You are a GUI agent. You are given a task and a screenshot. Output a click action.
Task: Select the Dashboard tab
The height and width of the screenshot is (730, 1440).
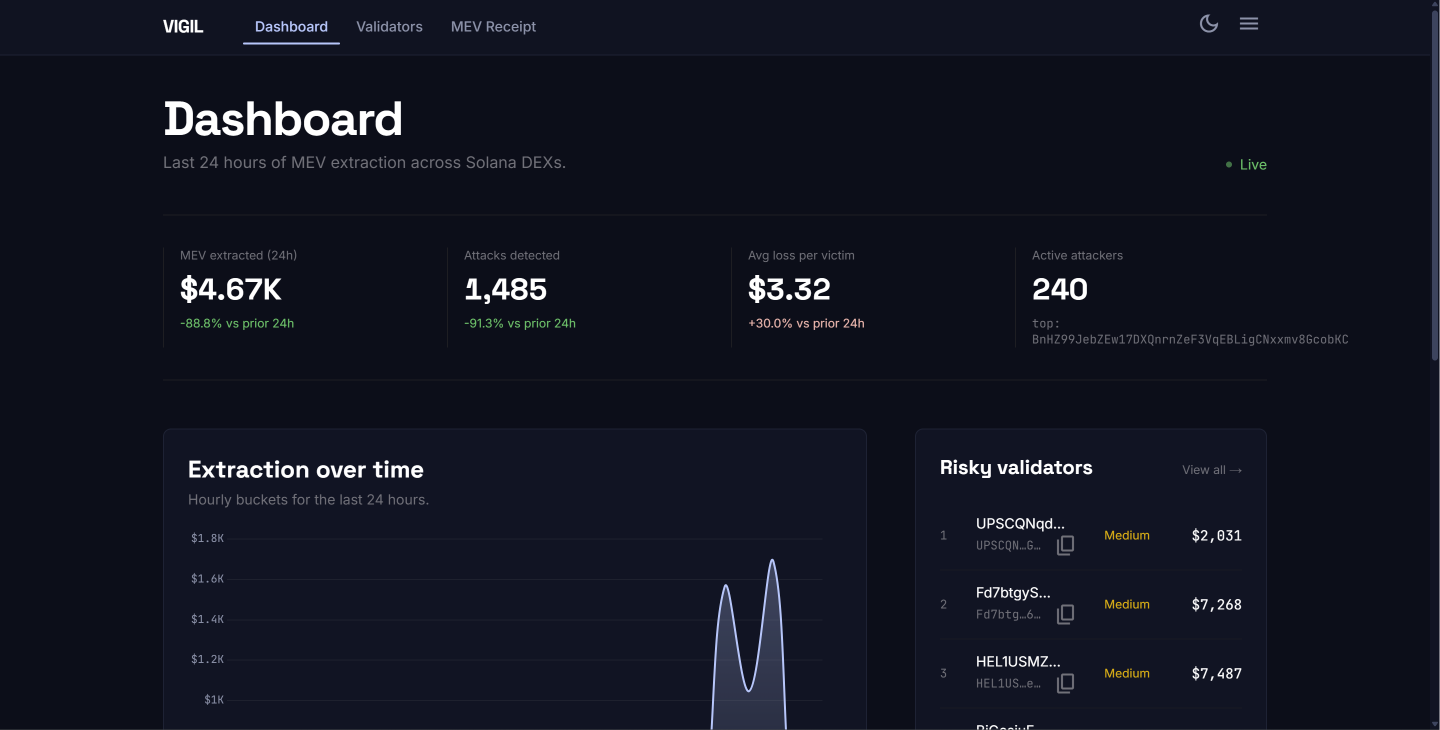pos(291,27)
